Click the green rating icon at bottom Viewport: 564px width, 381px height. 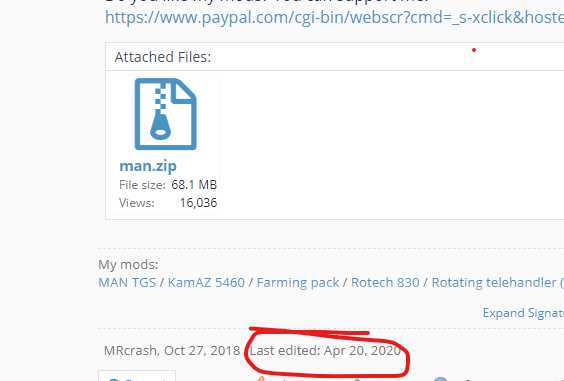[x=357, y=379]
